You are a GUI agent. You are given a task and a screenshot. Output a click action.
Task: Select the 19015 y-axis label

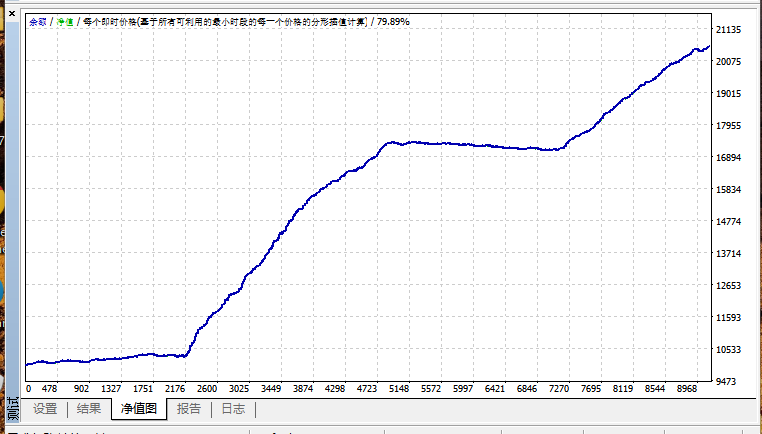click(x=728, y=94)
